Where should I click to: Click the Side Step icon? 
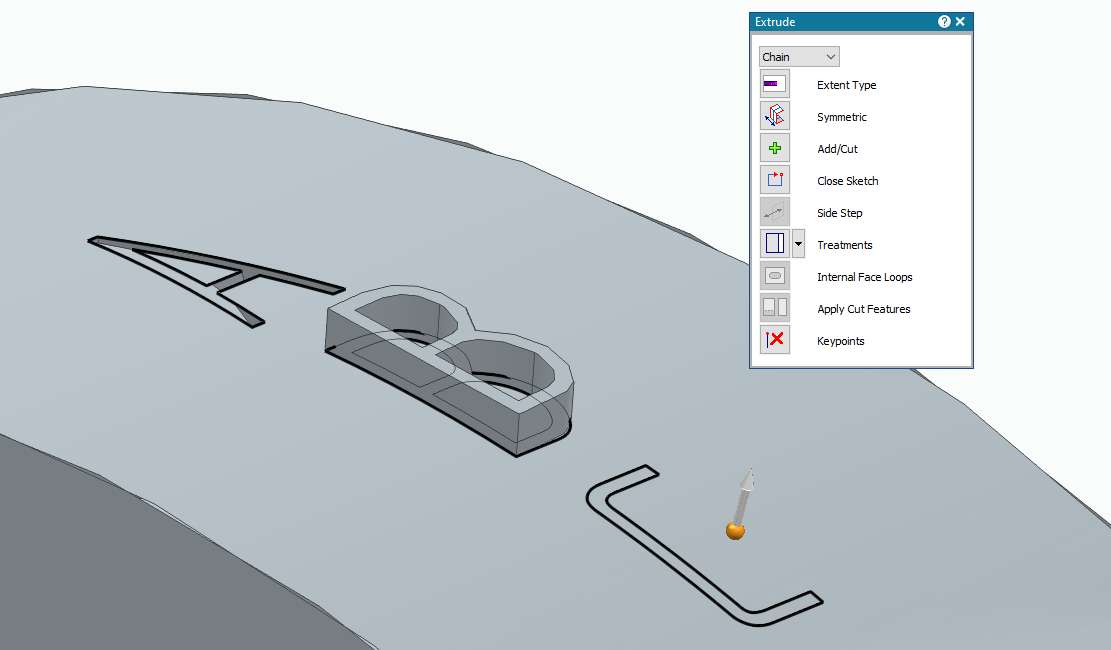click(x=774, y=212)
